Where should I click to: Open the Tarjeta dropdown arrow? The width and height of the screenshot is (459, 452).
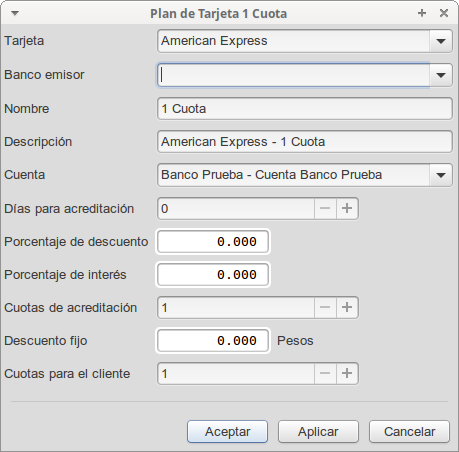tap(441, 41)
